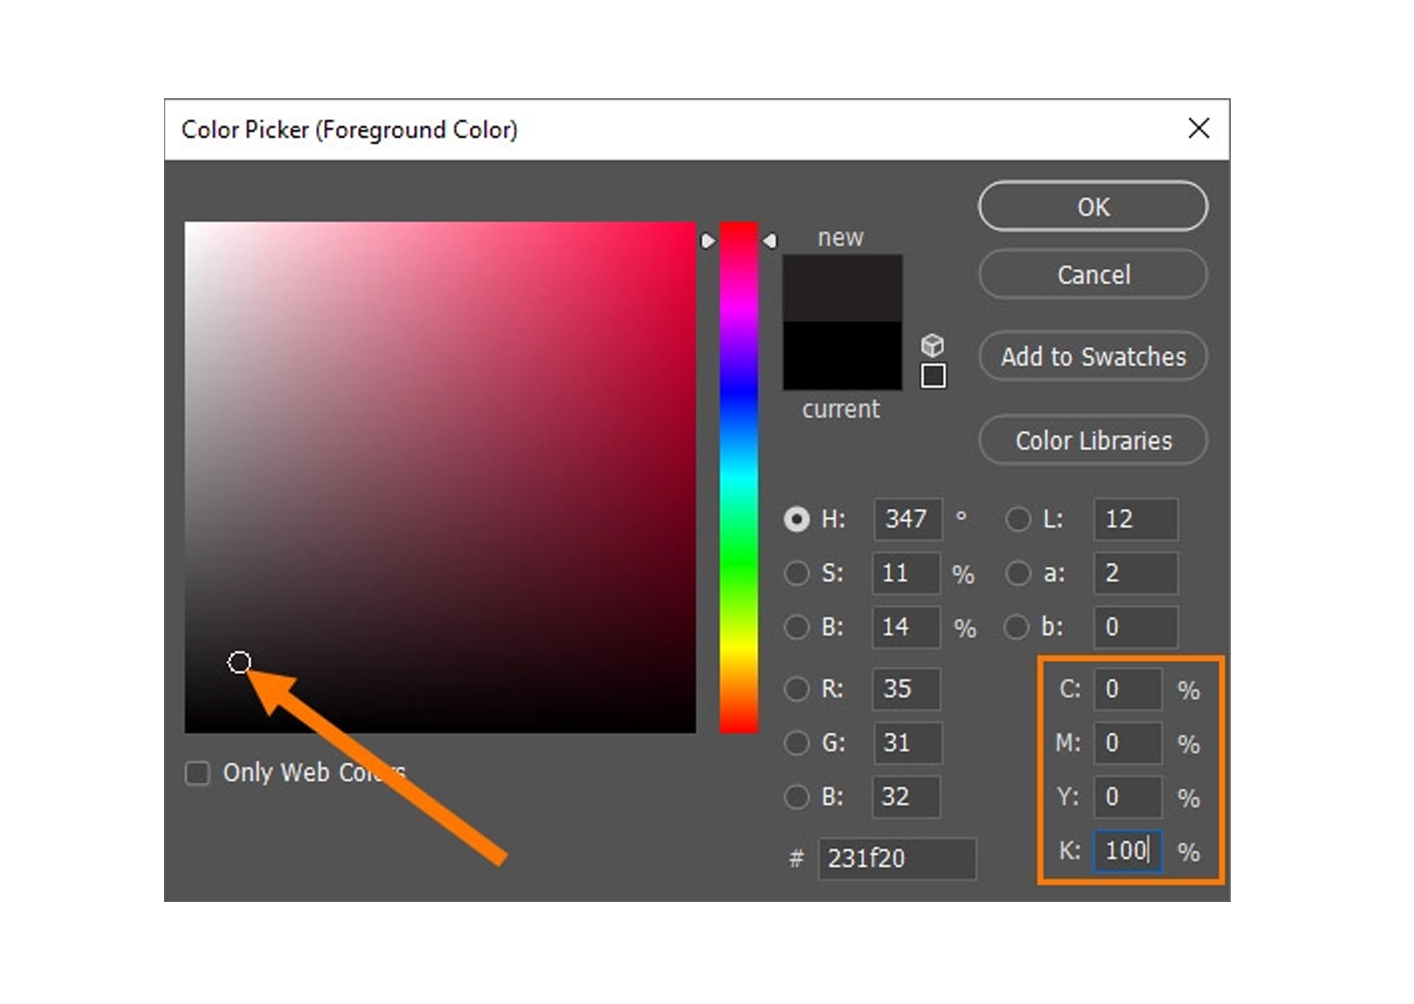Image resolution: width=1414 pixels, height=1004 pixels.
Task: Click the G green value field
Action: (x=906, y=743)
